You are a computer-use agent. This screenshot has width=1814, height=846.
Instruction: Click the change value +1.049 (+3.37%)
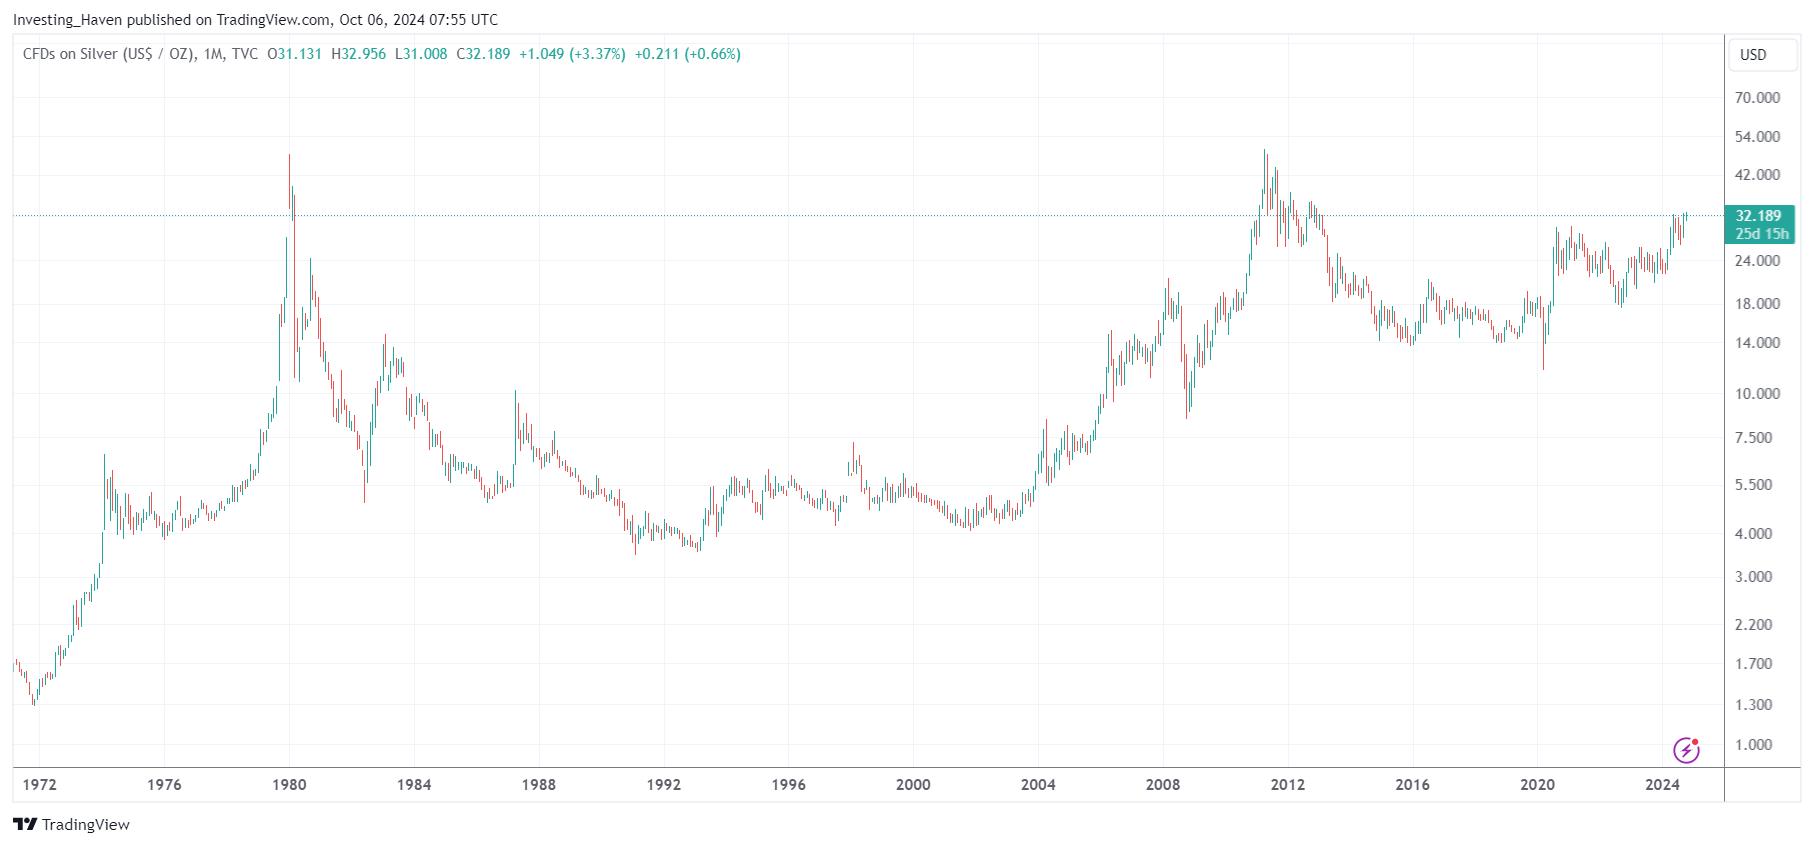tap(572, 54)
